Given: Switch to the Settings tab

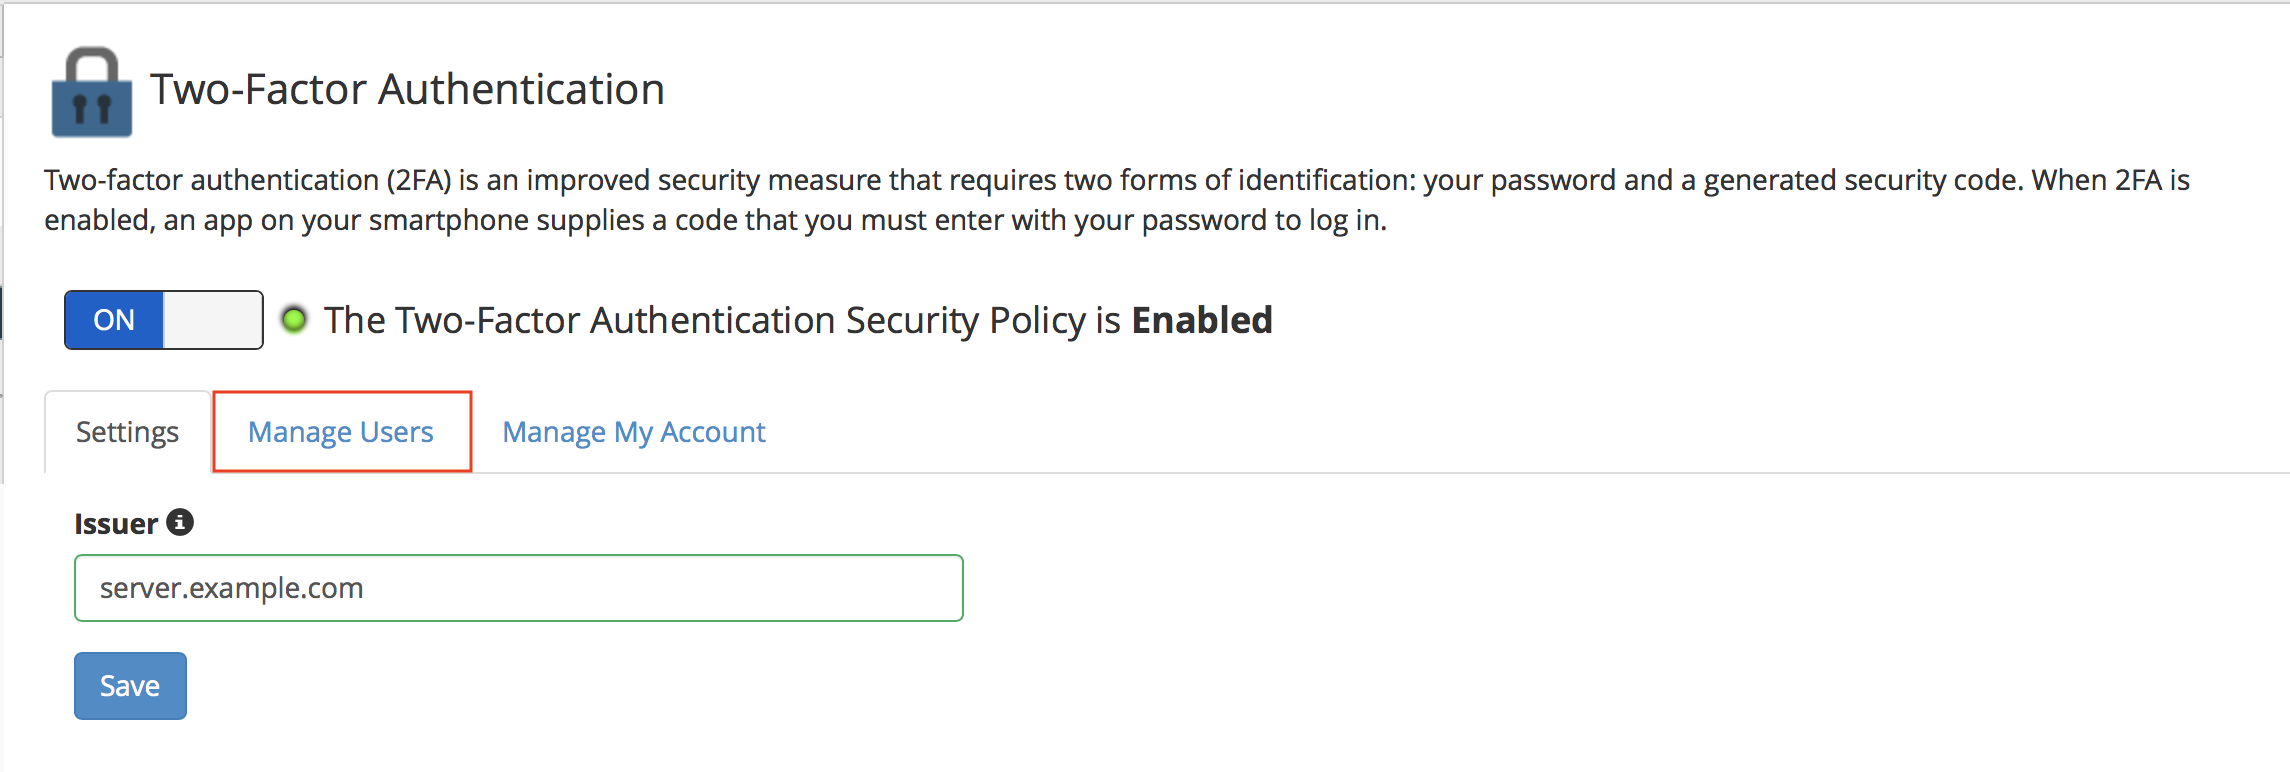Looking at the screenshot, I should (127, 432).
